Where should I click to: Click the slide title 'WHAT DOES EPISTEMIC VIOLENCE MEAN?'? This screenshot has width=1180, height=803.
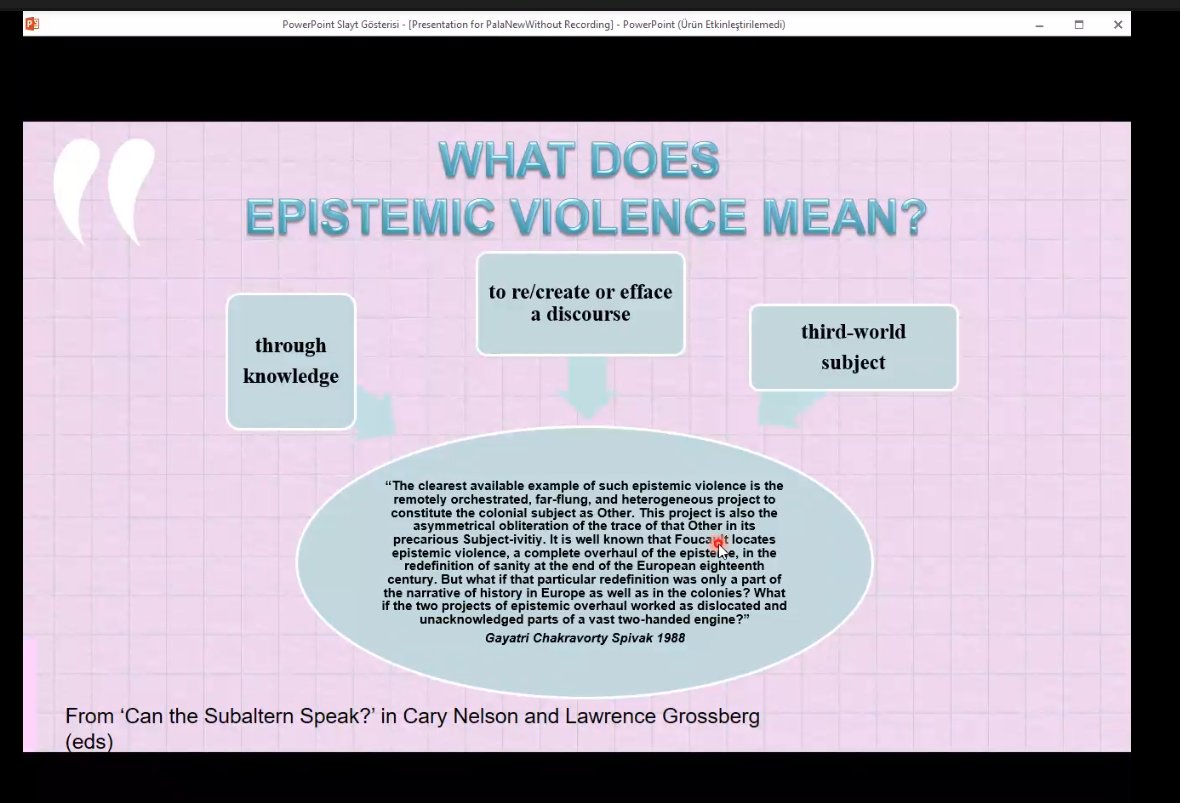pyautogui.click(x=585, y=189)
